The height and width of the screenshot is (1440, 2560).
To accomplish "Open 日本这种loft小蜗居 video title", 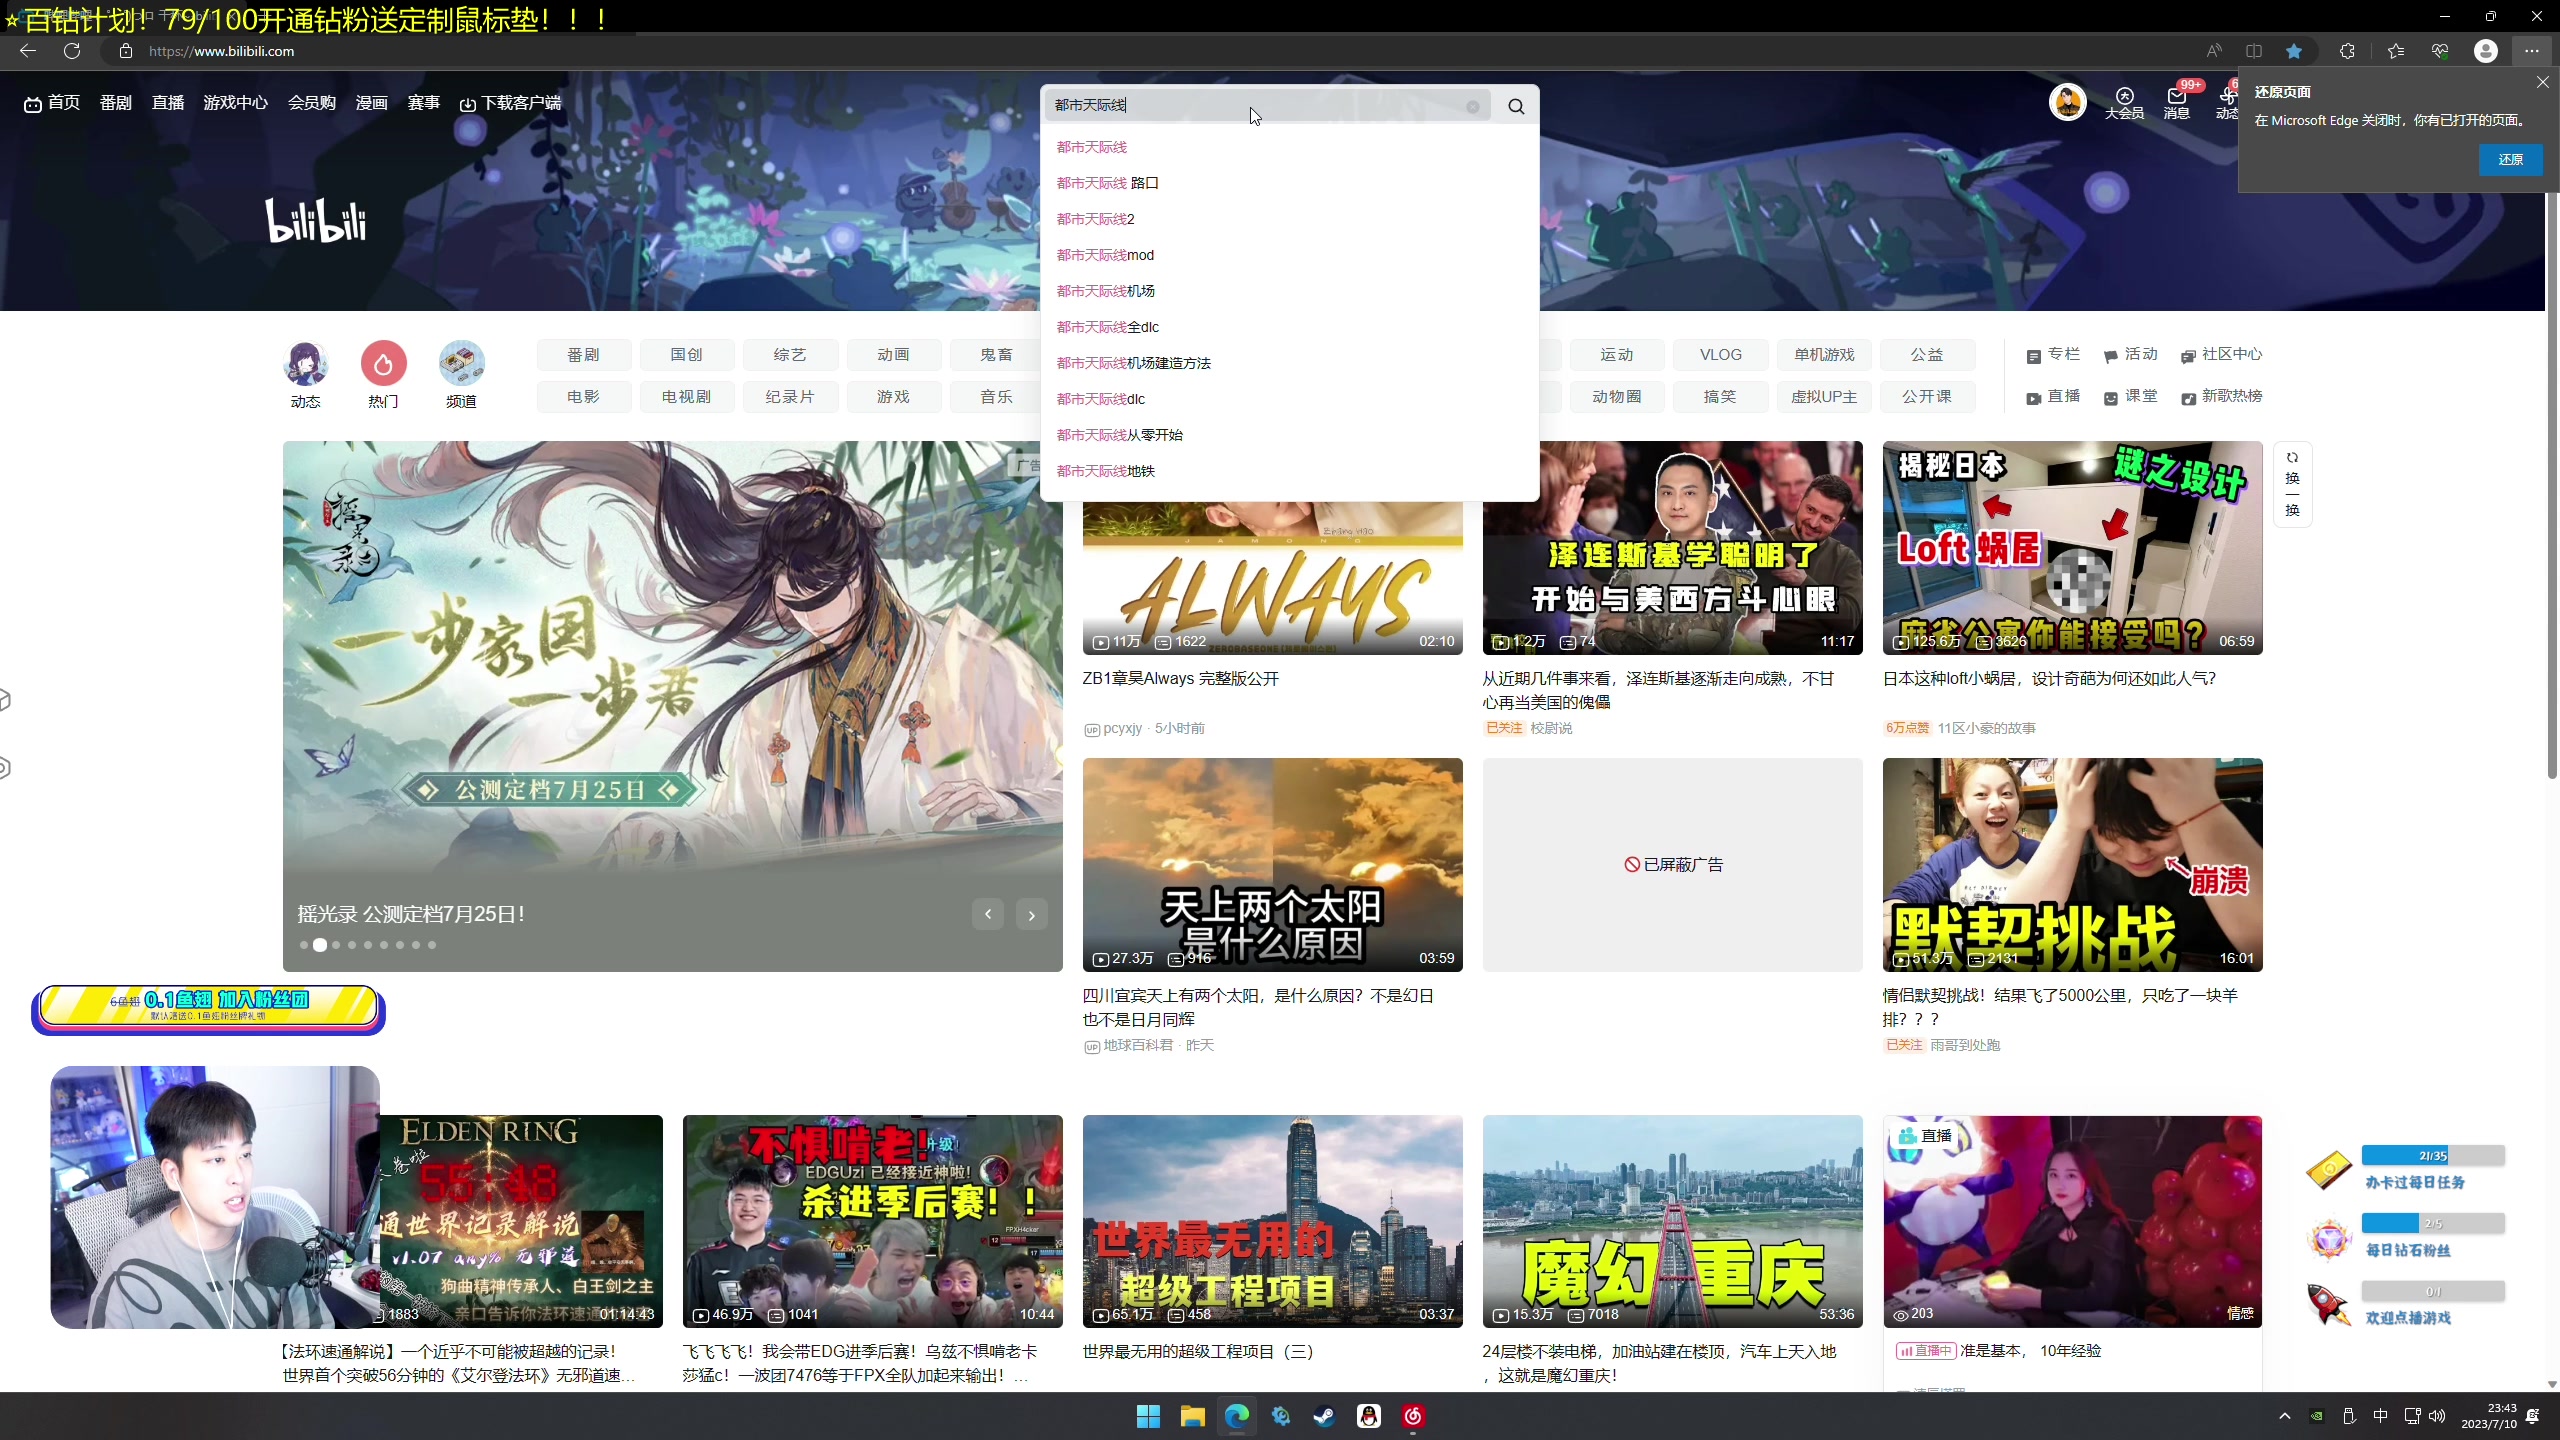I will pos(2049,679).
